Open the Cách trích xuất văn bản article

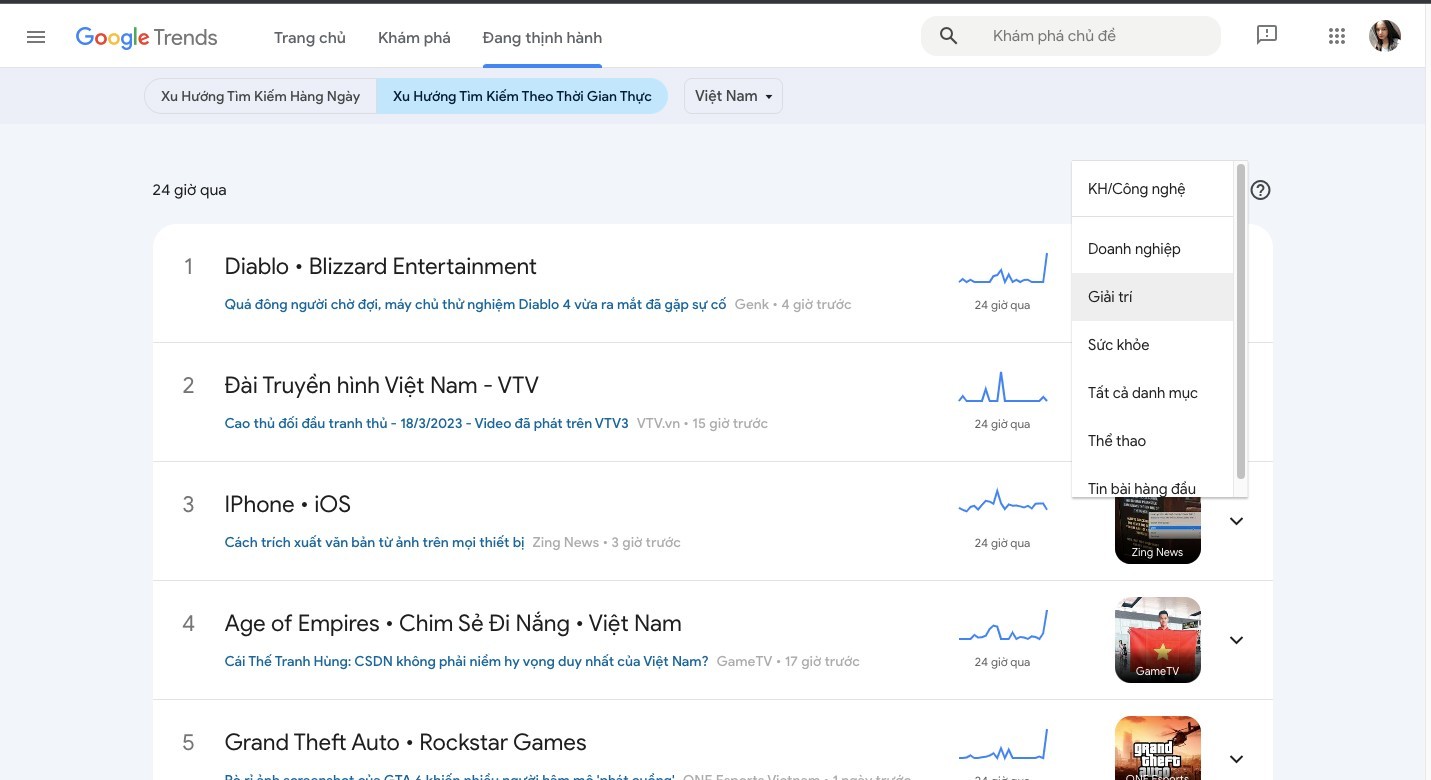[x=374, y=542]
